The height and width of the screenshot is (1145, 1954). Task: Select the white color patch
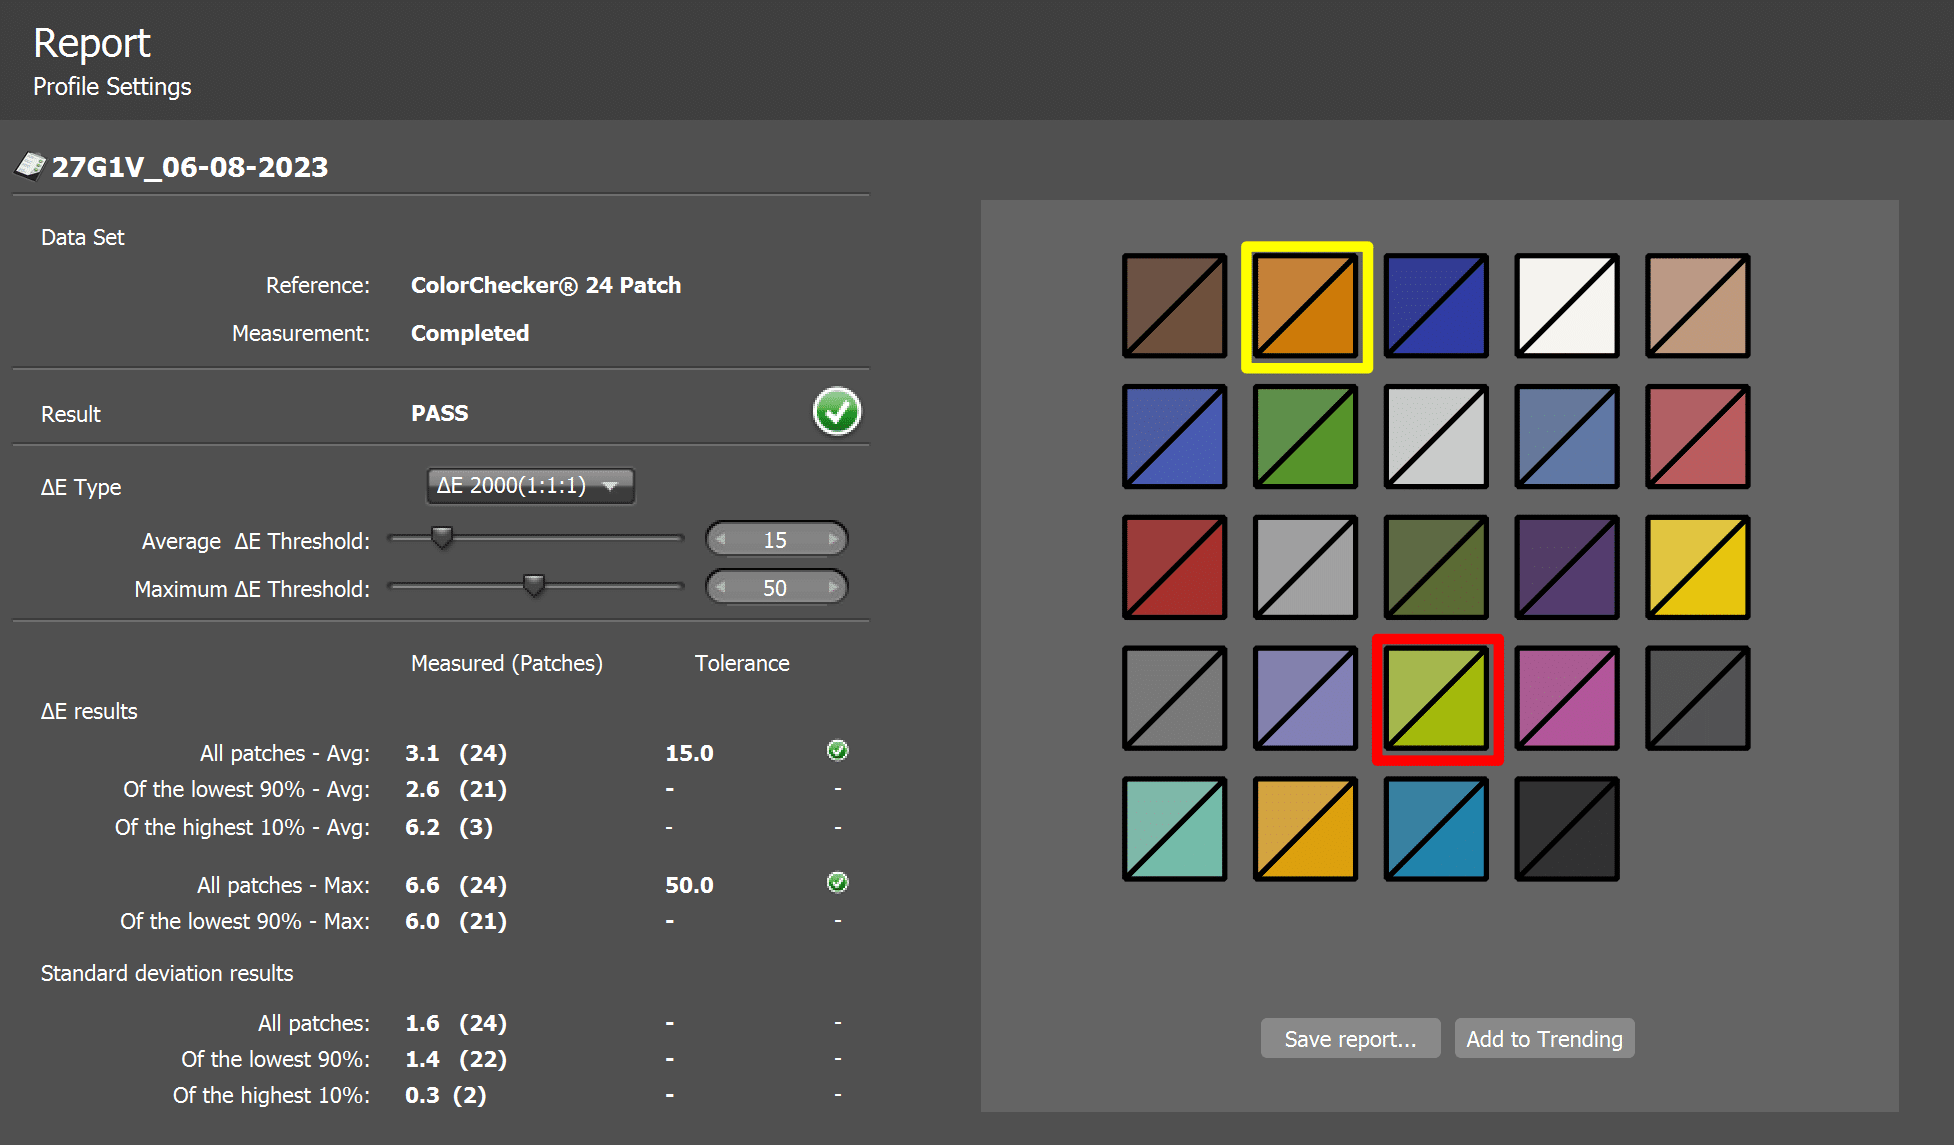pos(1566,306)
